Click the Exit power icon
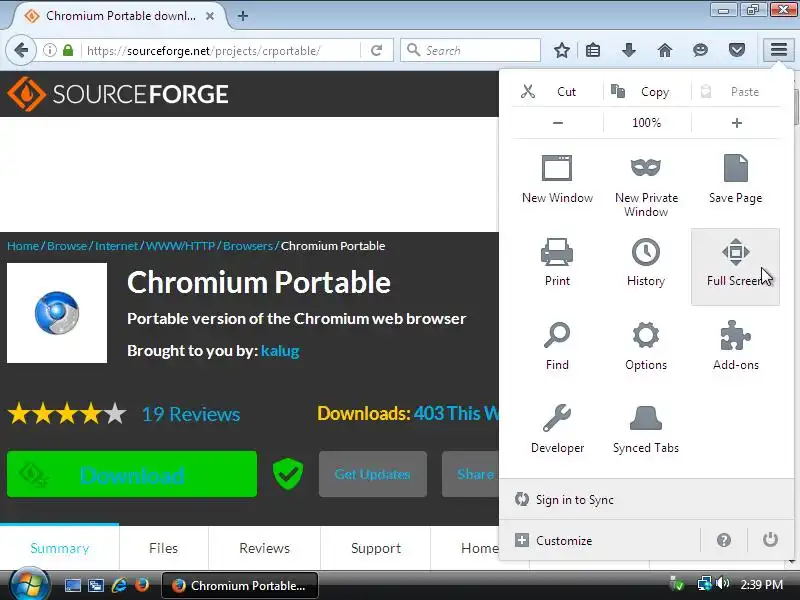Screen dimensions: 800x600 [x=770, y=540]
